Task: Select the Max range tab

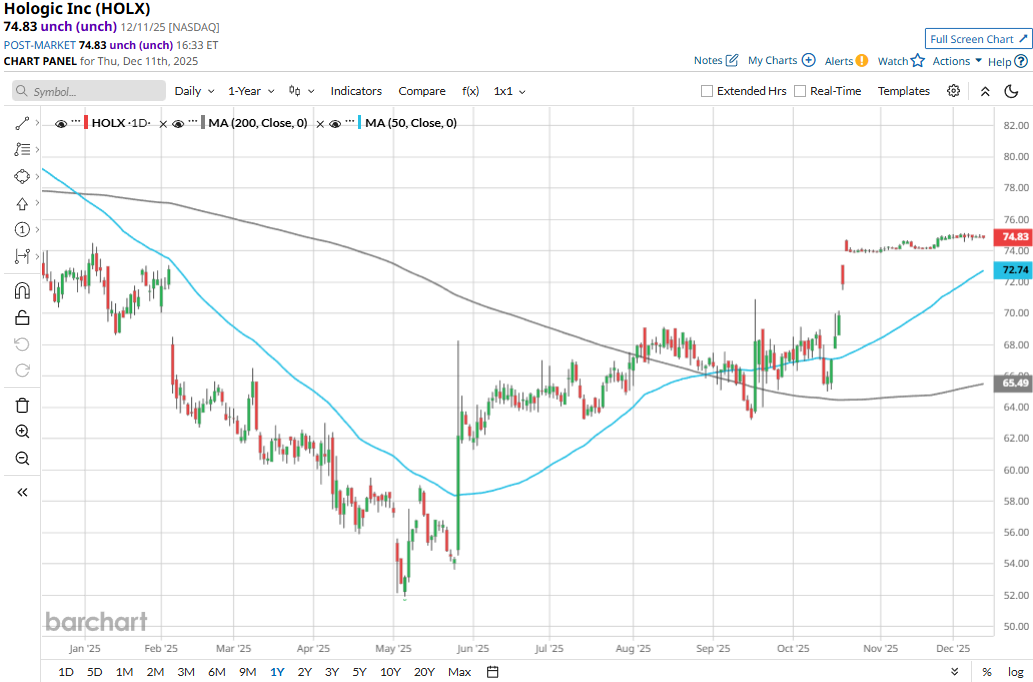Action: click(459, 671)
